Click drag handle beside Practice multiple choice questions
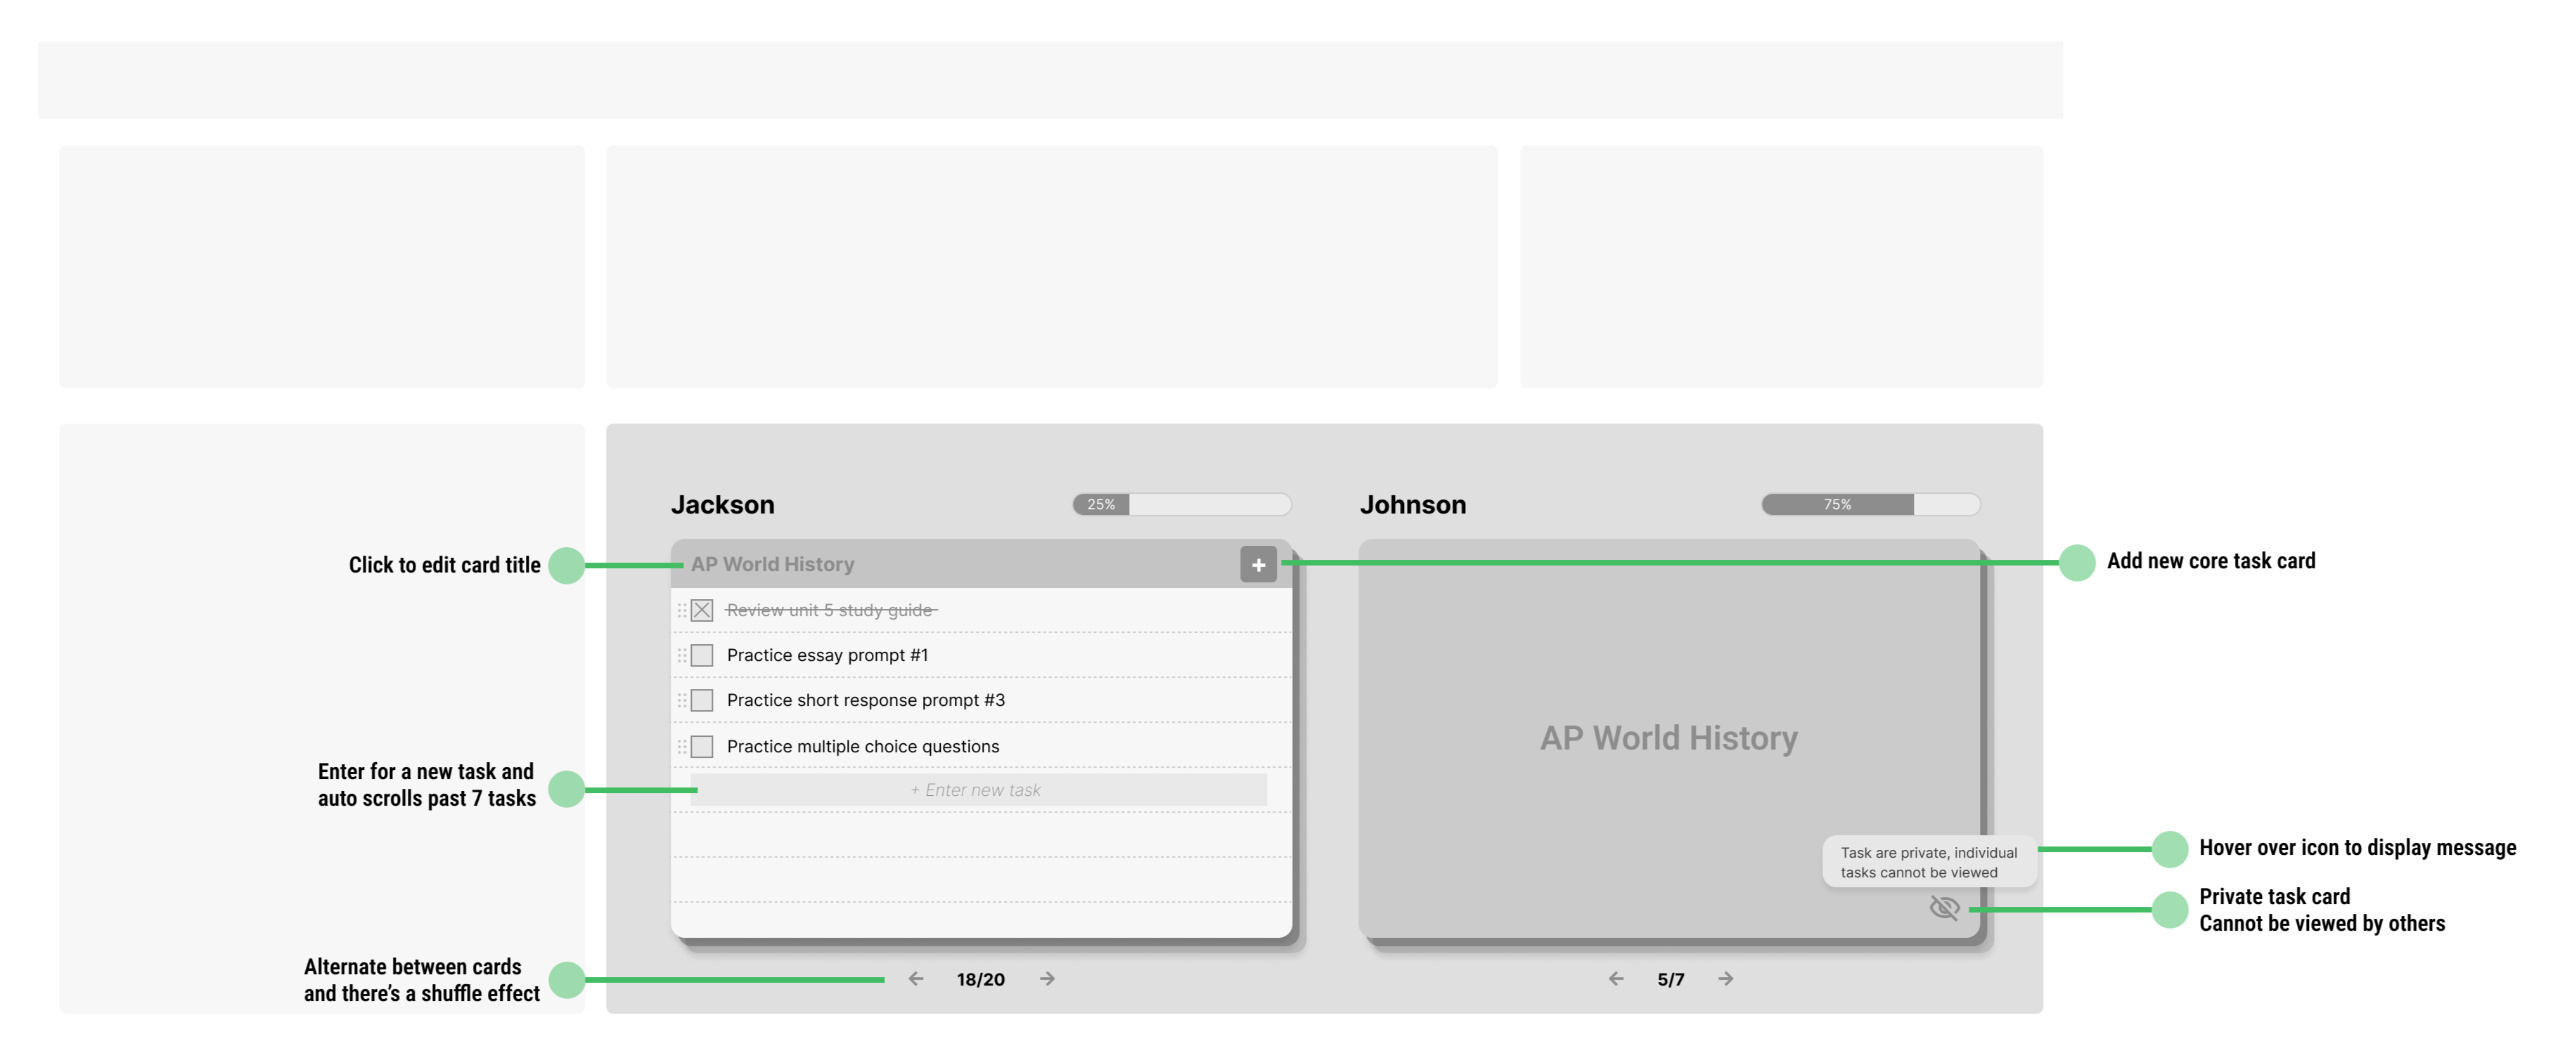Screen dimensions: 2560x1060 tap(682, 747)
